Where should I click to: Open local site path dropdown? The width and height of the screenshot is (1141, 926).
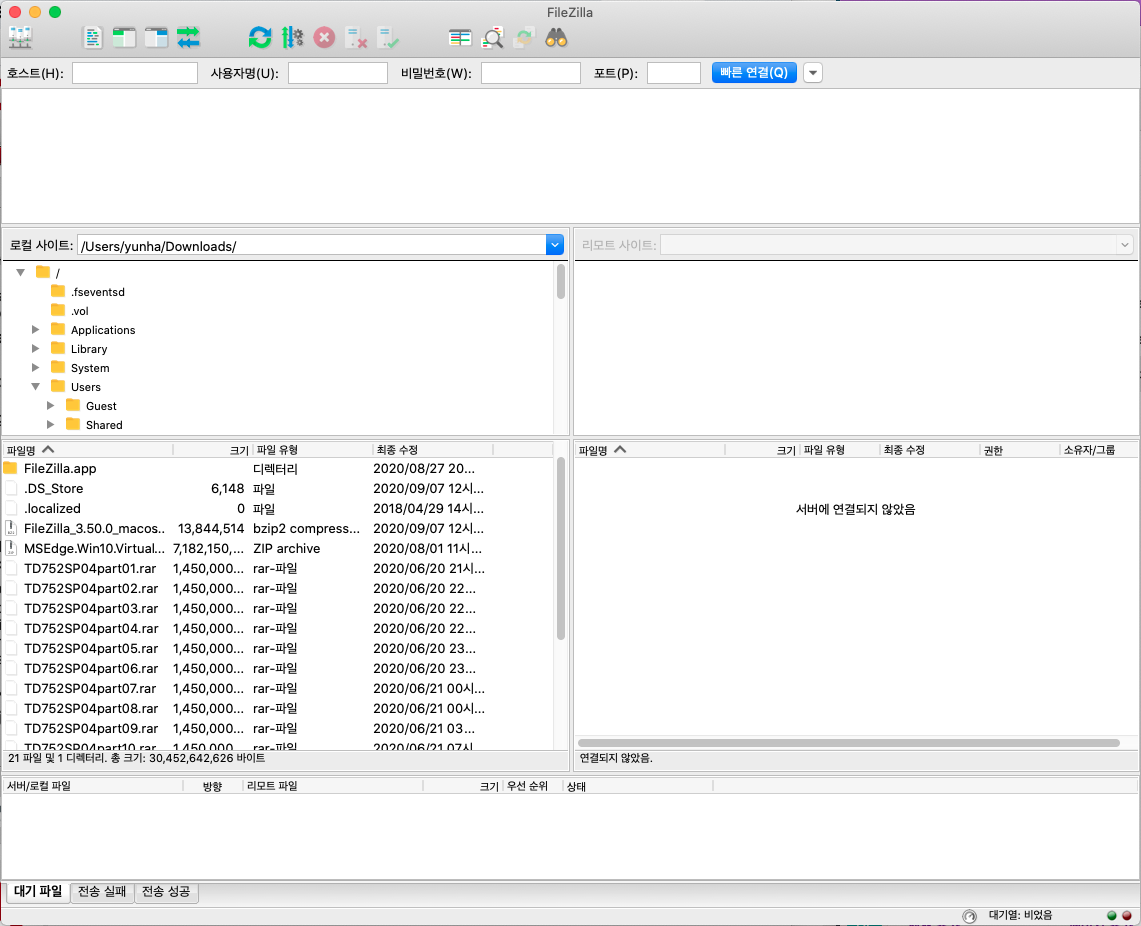[554, 245]
